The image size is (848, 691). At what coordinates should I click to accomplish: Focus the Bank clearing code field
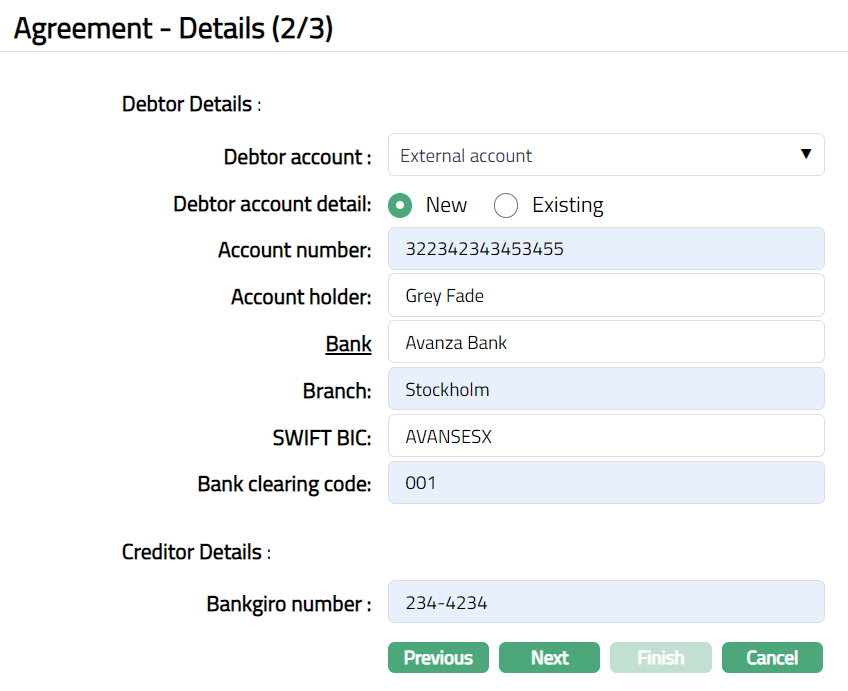click(x=606, y=483)
